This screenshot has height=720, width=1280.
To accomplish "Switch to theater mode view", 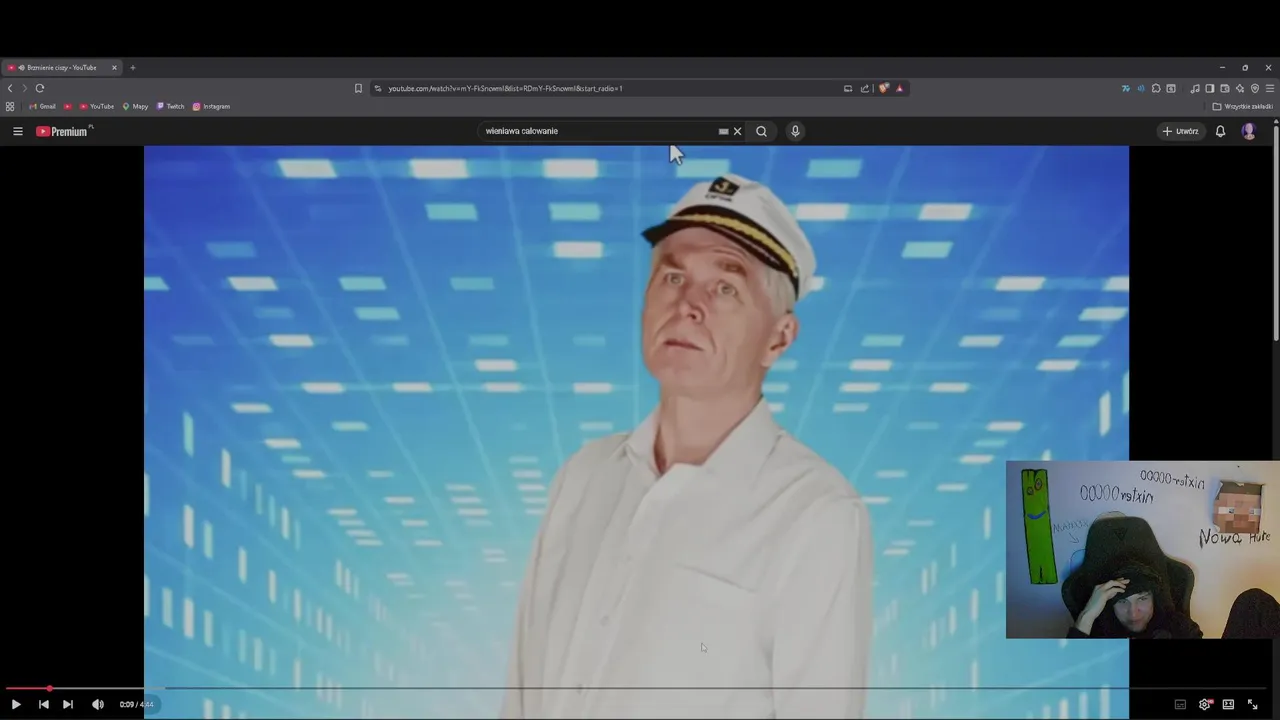I will pos(1228,704).
